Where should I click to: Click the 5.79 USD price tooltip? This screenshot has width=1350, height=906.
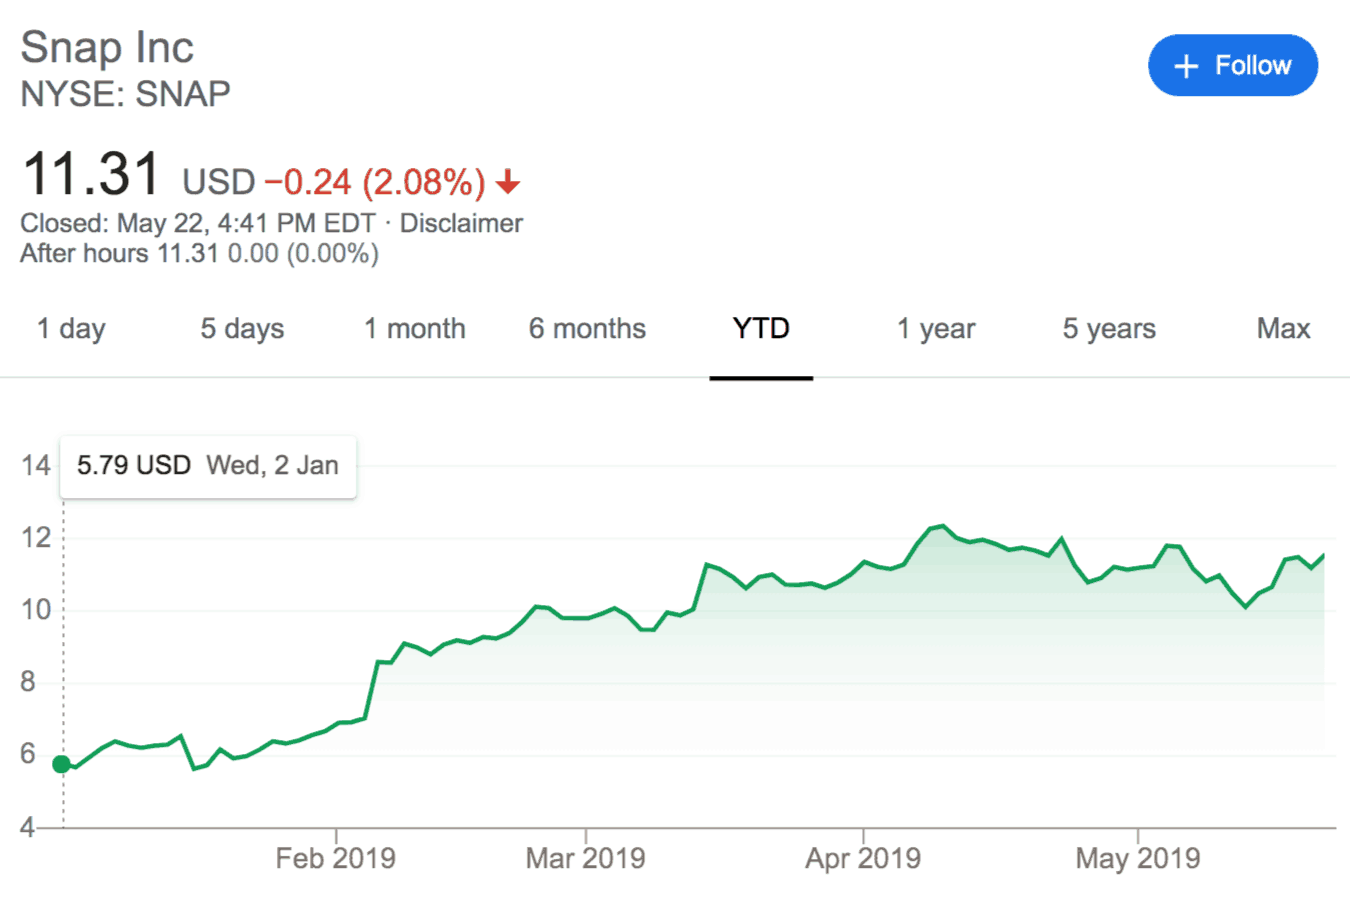[x=207, y=465]
